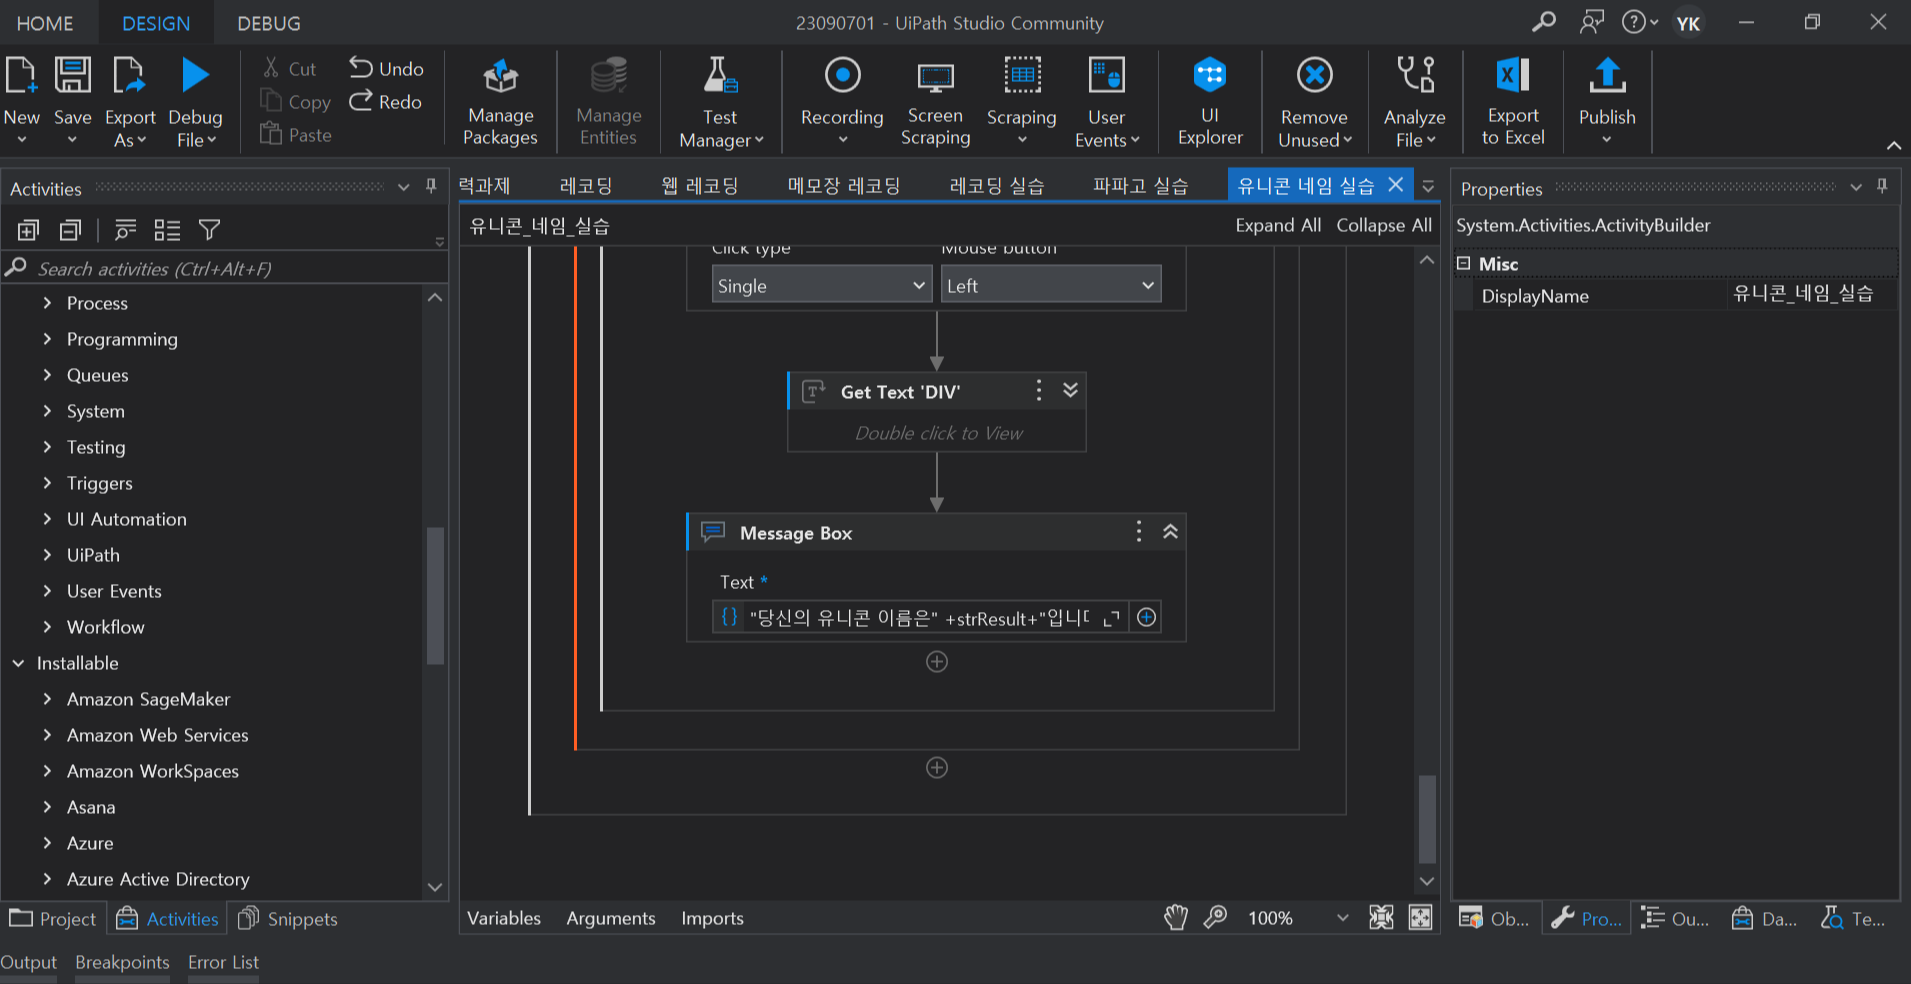Expand the Workflow category
Screen dimensions: 1911x984
[x=47, y=626]
